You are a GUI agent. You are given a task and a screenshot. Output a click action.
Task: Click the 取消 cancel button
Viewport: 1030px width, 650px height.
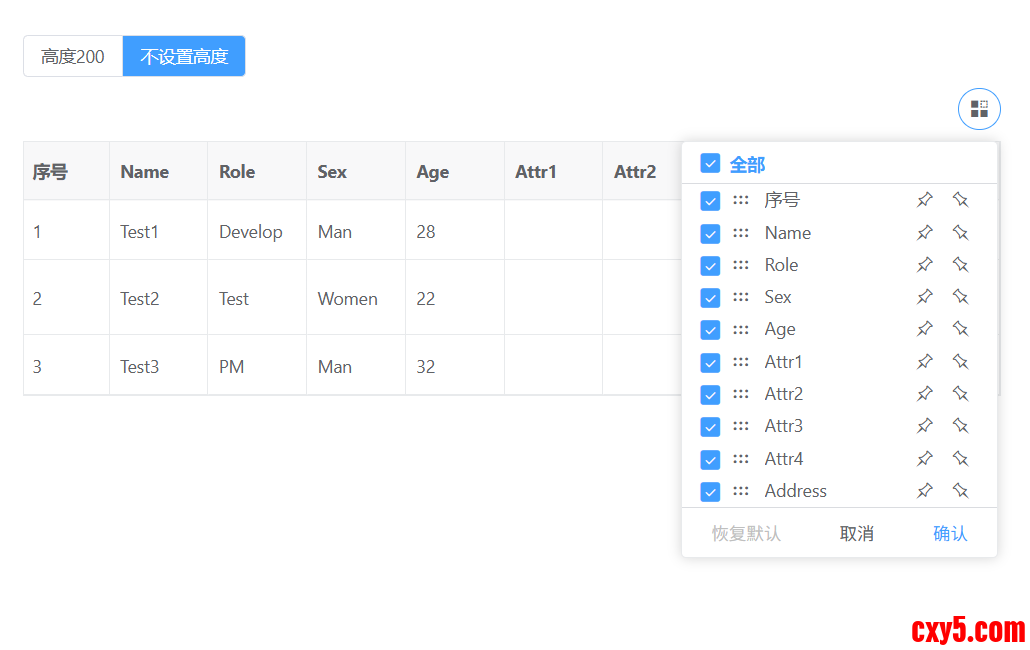coord(857,534)
